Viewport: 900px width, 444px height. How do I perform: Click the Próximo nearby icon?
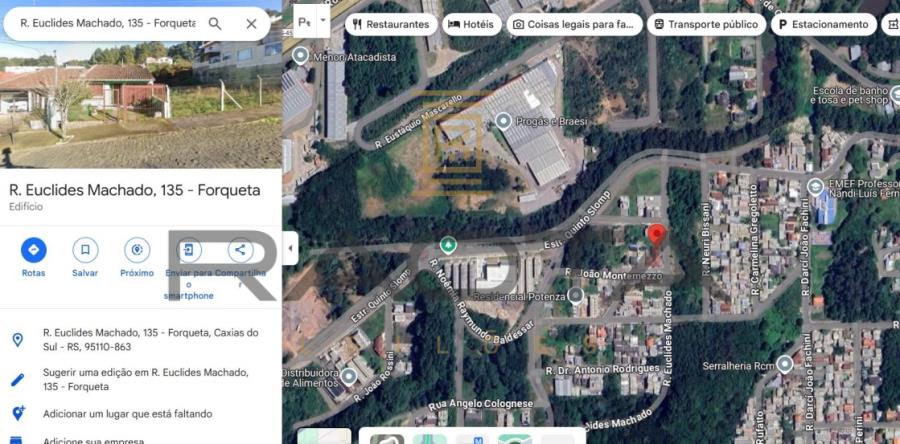[x=137, y=250]
